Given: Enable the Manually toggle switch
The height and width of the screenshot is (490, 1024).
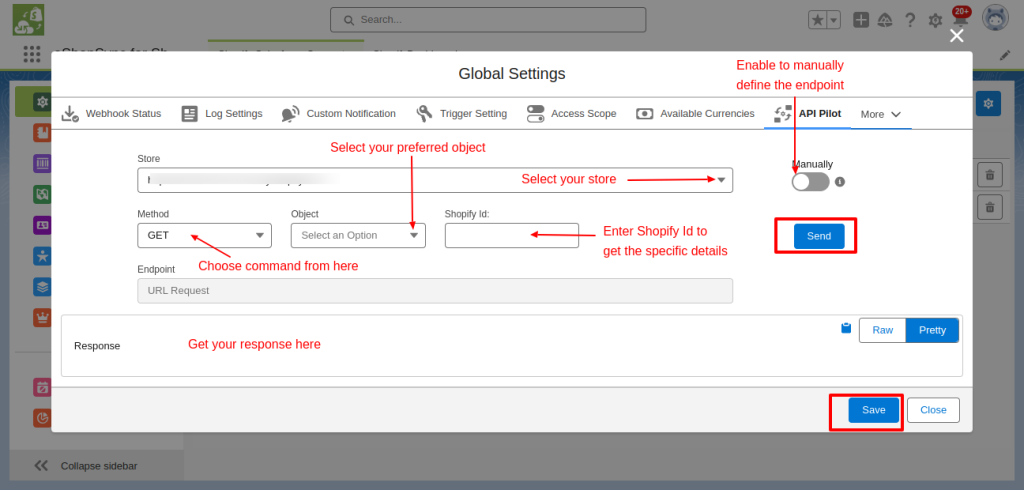Looking at the screenshot, I should pos(810,182).
